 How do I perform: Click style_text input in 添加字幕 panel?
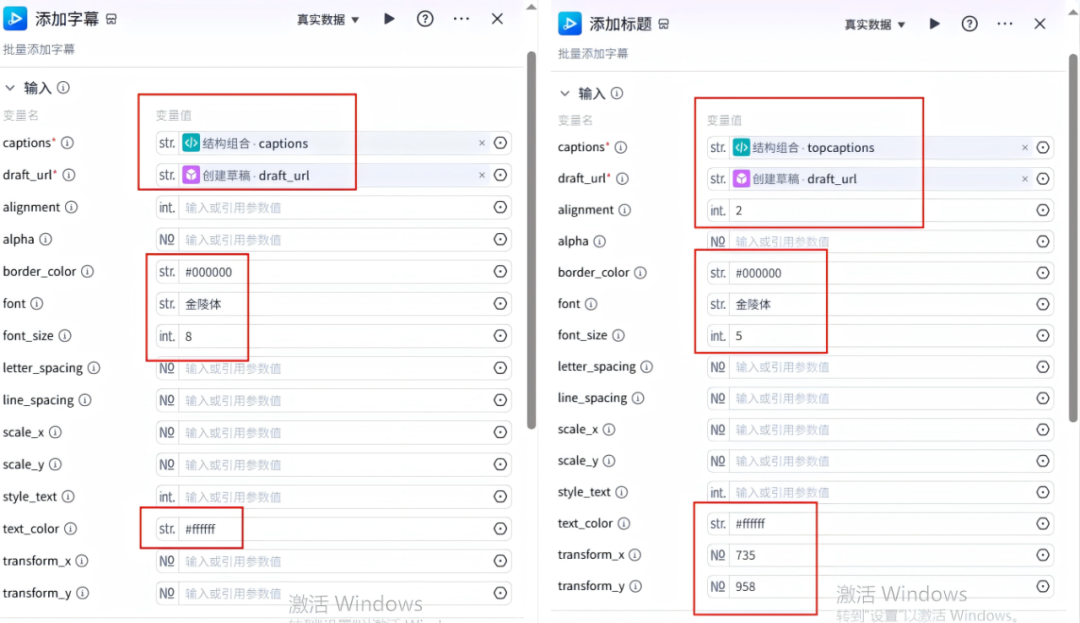click(334, 497)
